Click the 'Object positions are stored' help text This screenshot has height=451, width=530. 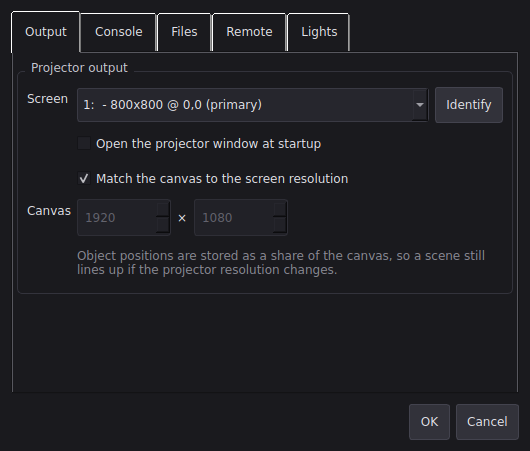(281, 263)
